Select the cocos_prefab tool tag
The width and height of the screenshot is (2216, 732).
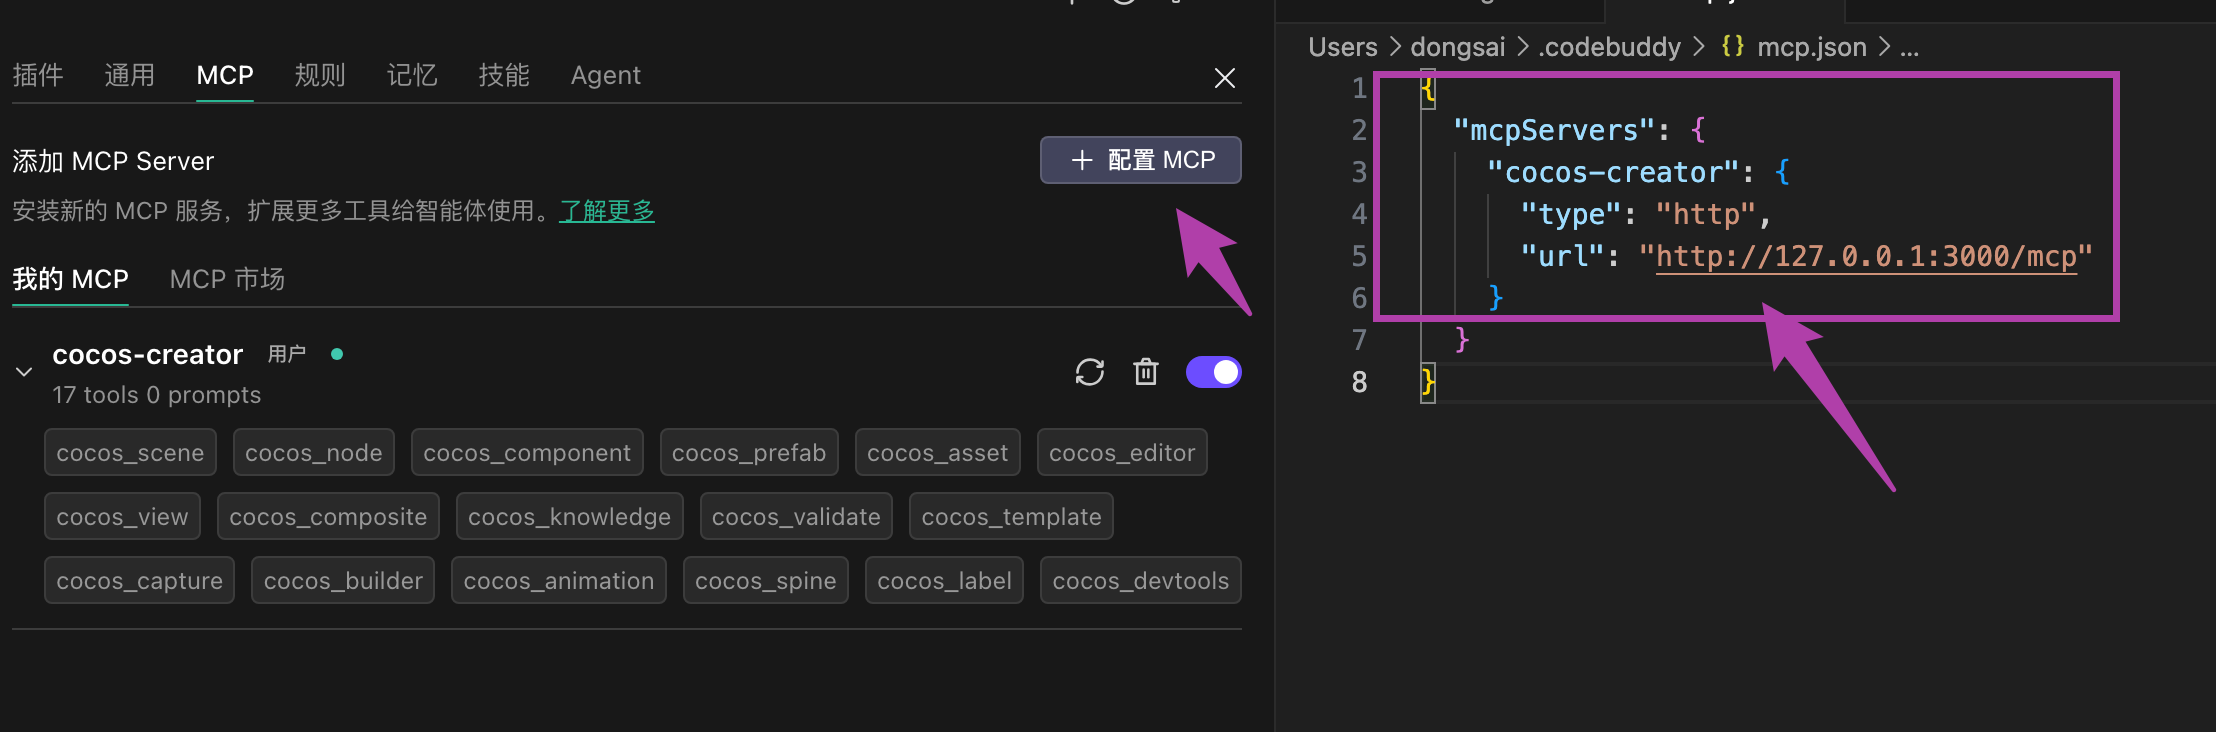pos(749,453)
